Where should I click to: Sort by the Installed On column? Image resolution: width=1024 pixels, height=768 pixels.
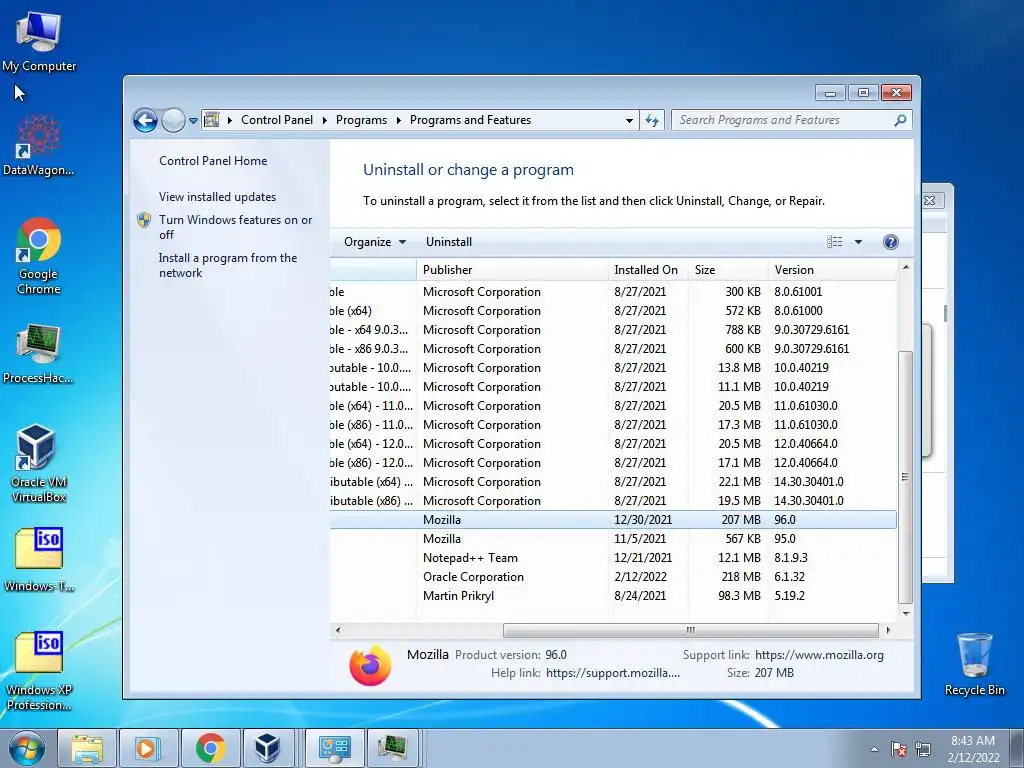[x=647, y=270]
